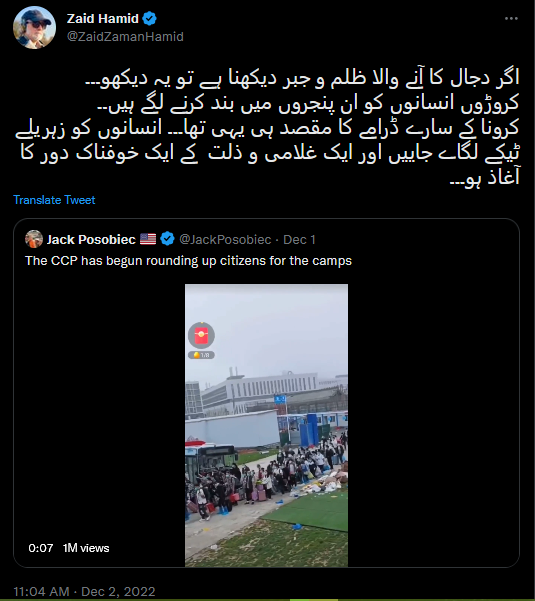Click the Urdu tweet body text
Screen dimensions: 535x601
coord(268,127)
